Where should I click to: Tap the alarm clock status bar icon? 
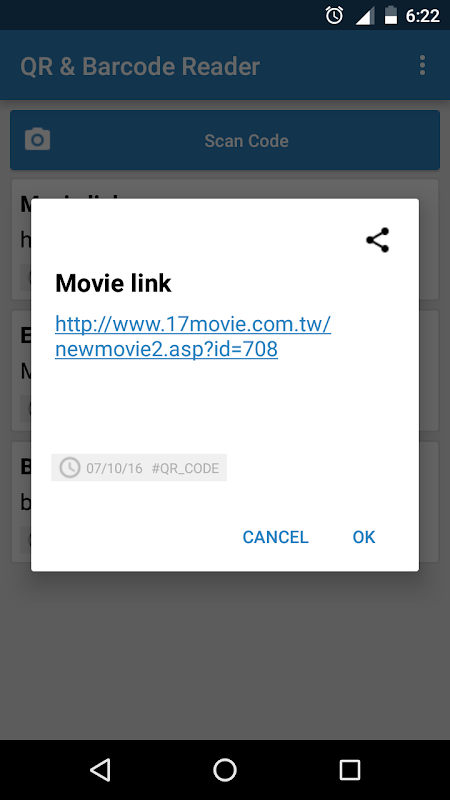334,15
